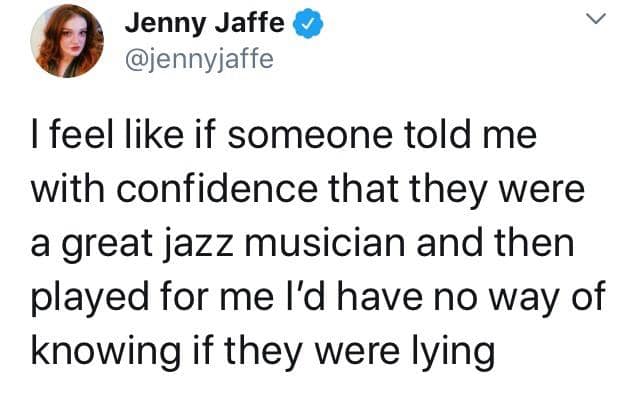Open the tweet options chevron menu

596,21
